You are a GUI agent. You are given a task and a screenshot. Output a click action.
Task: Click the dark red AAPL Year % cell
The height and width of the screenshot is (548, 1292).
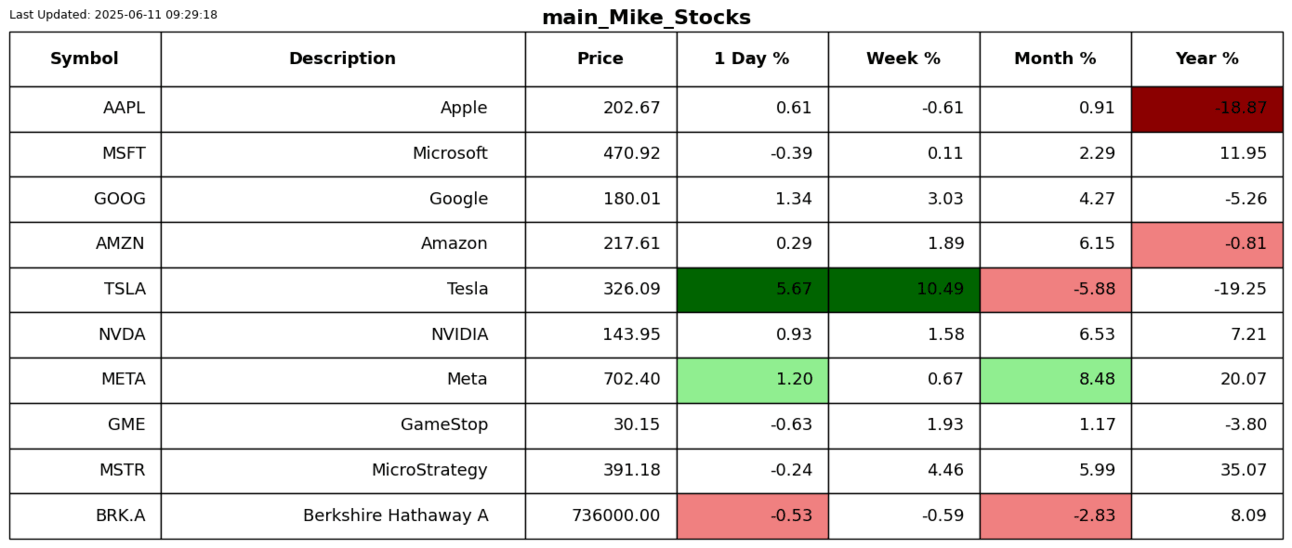coord(1207,109)
